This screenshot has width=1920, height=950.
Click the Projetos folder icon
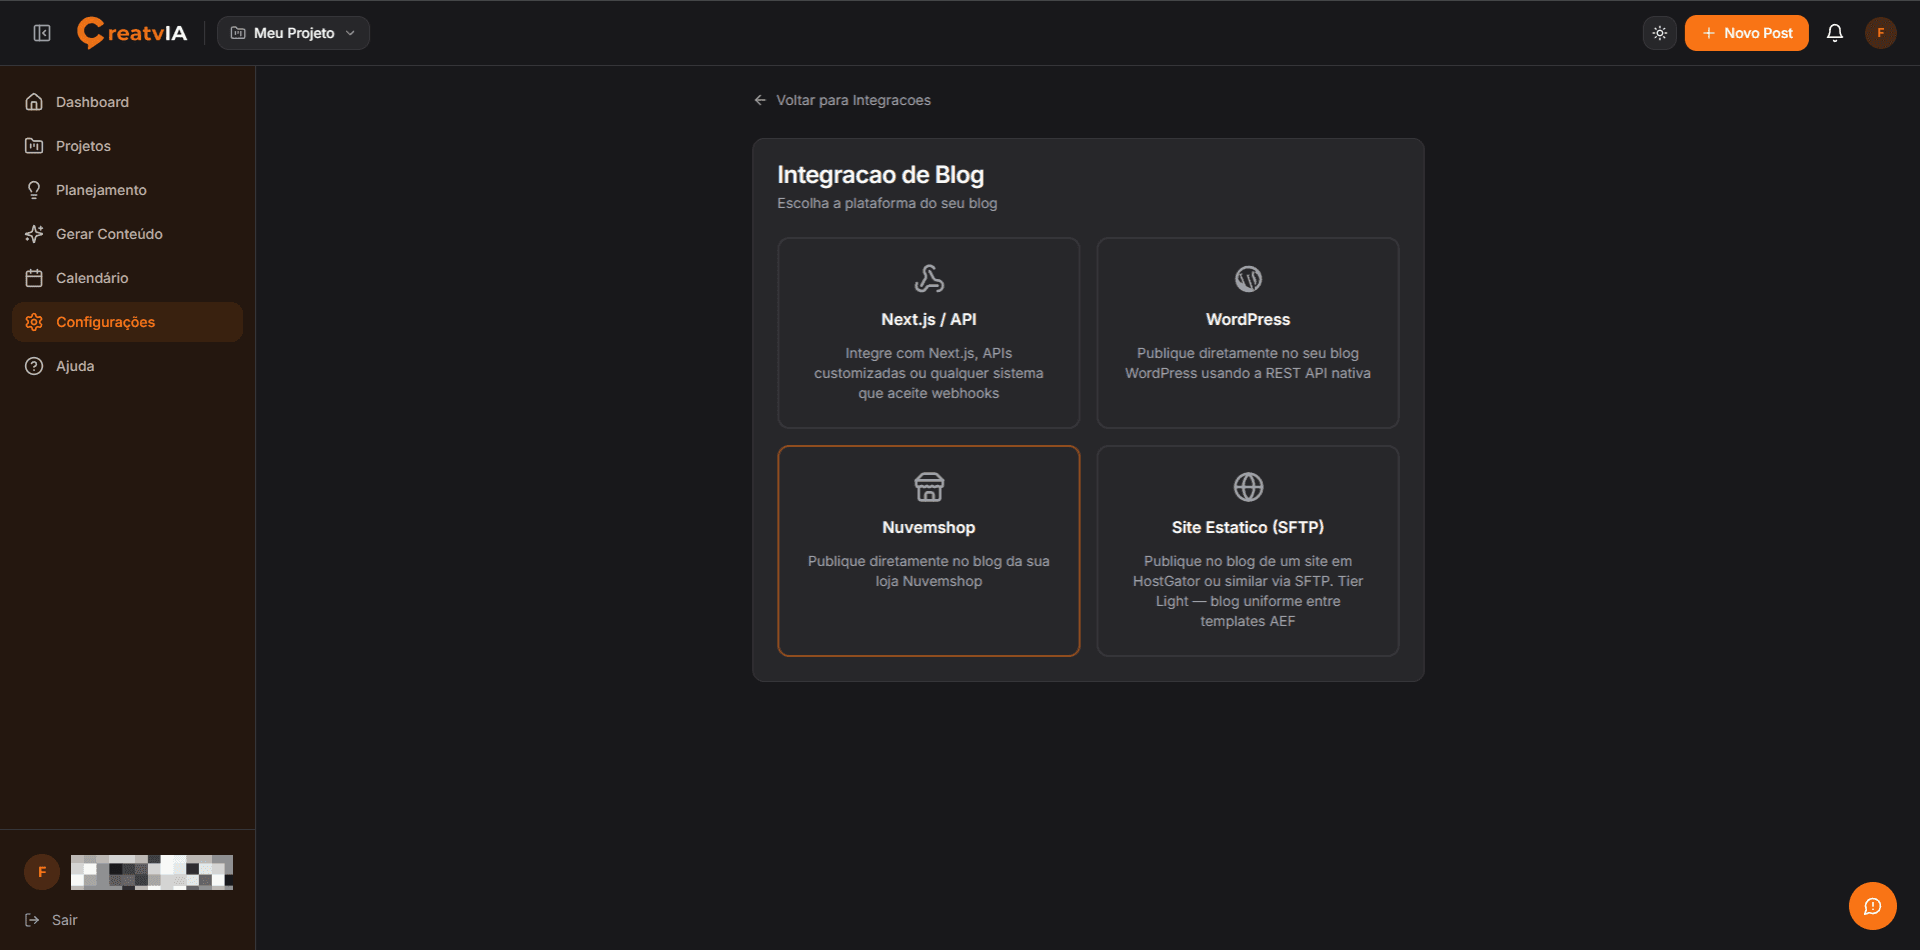pos(34,146)
